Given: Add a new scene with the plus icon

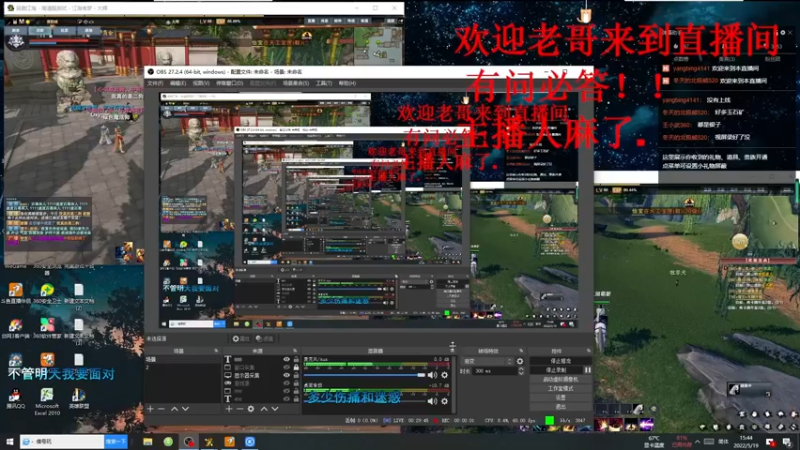Looking at the screenshot, I should point(151,409).
